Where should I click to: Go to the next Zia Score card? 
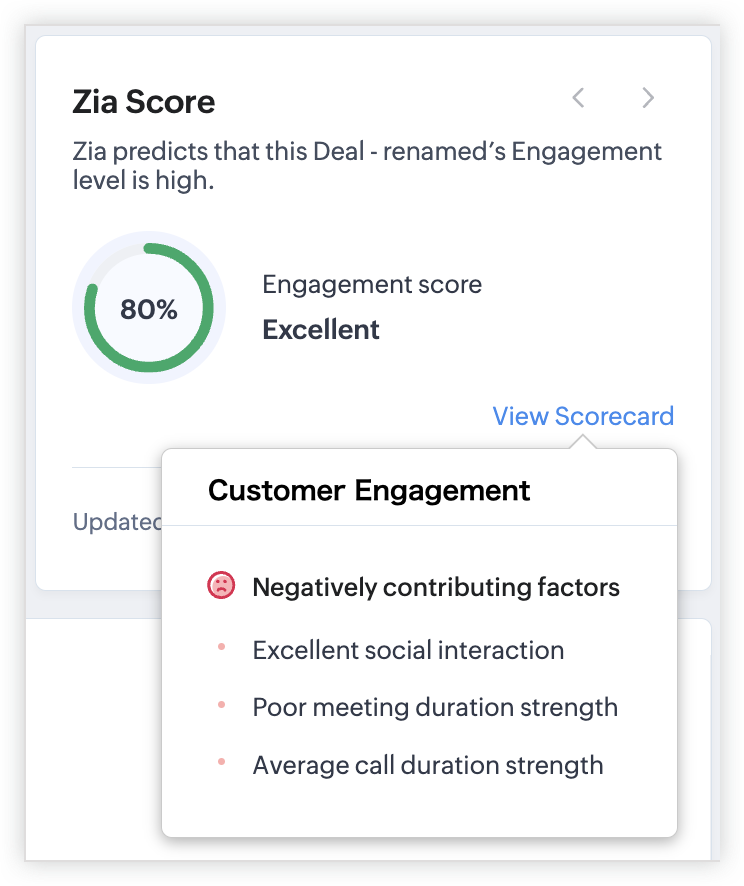648,97
